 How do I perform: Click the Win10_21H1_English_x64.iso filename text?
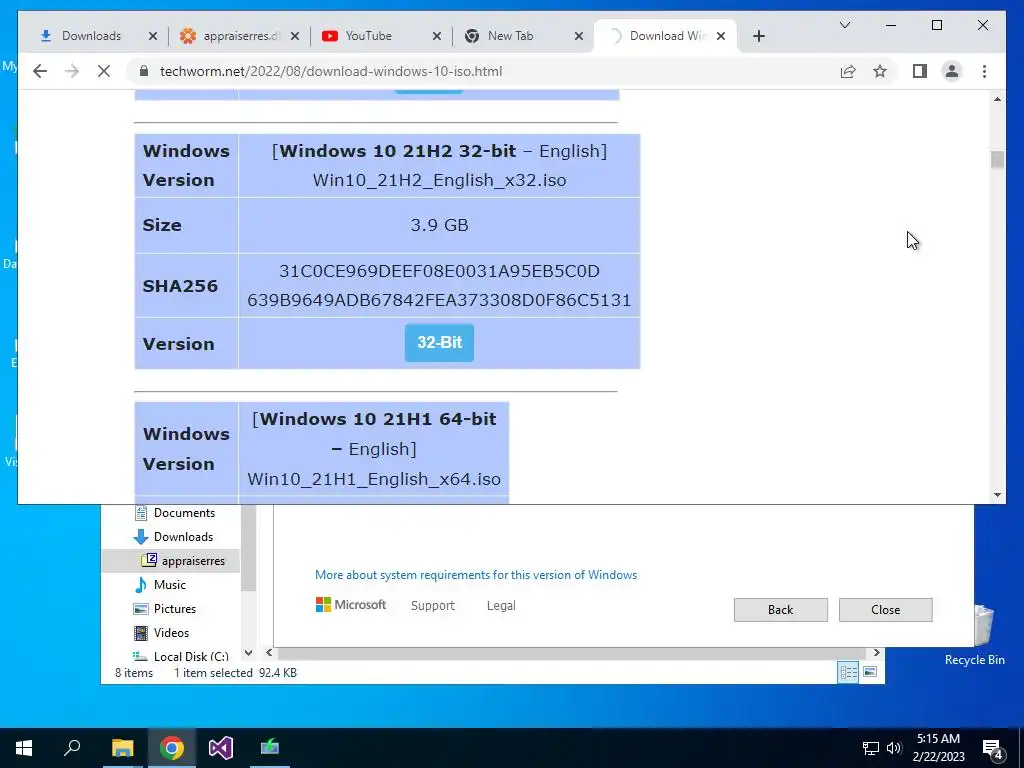[x=374, y=479]
